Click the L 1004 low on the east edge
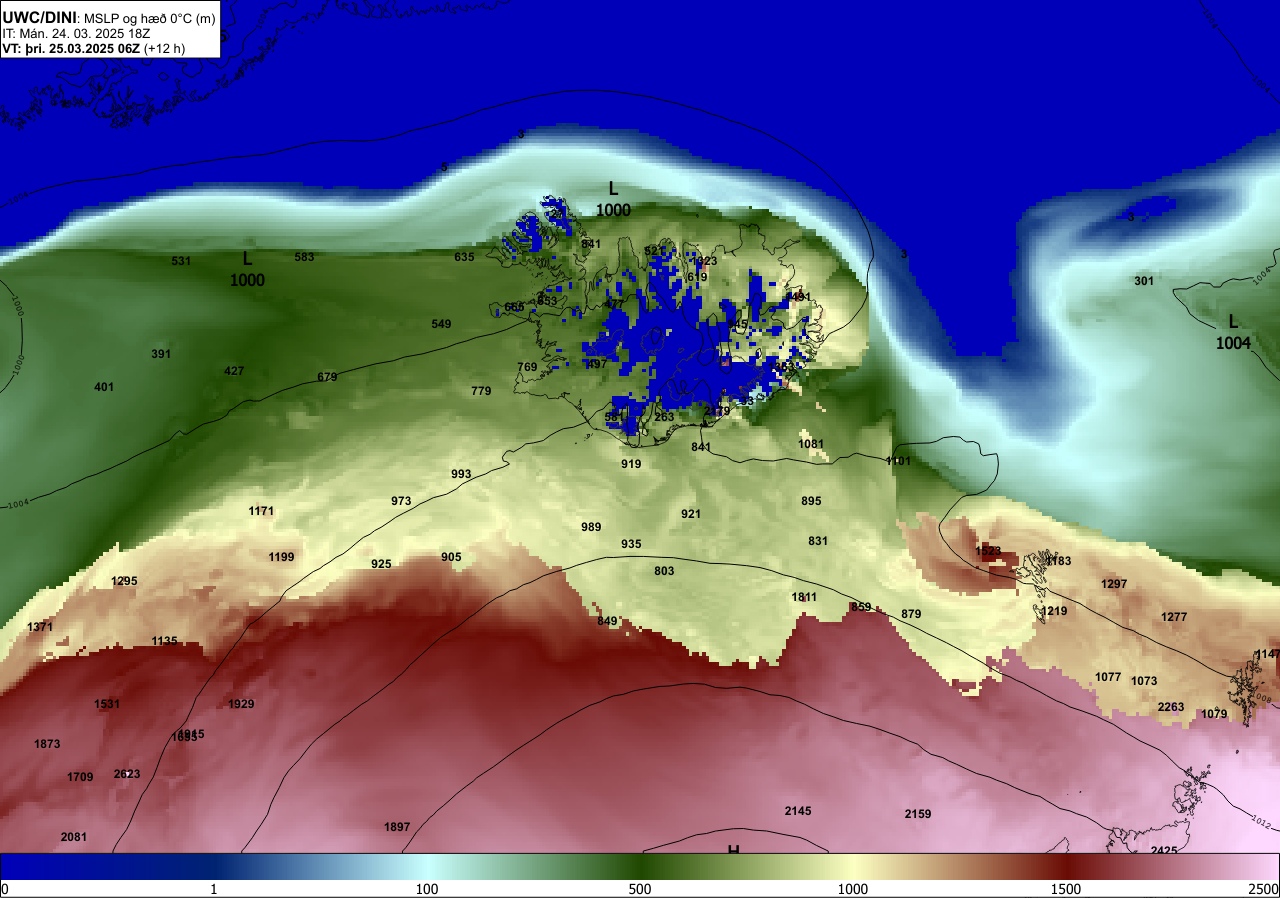 (x=1233, y=332)
